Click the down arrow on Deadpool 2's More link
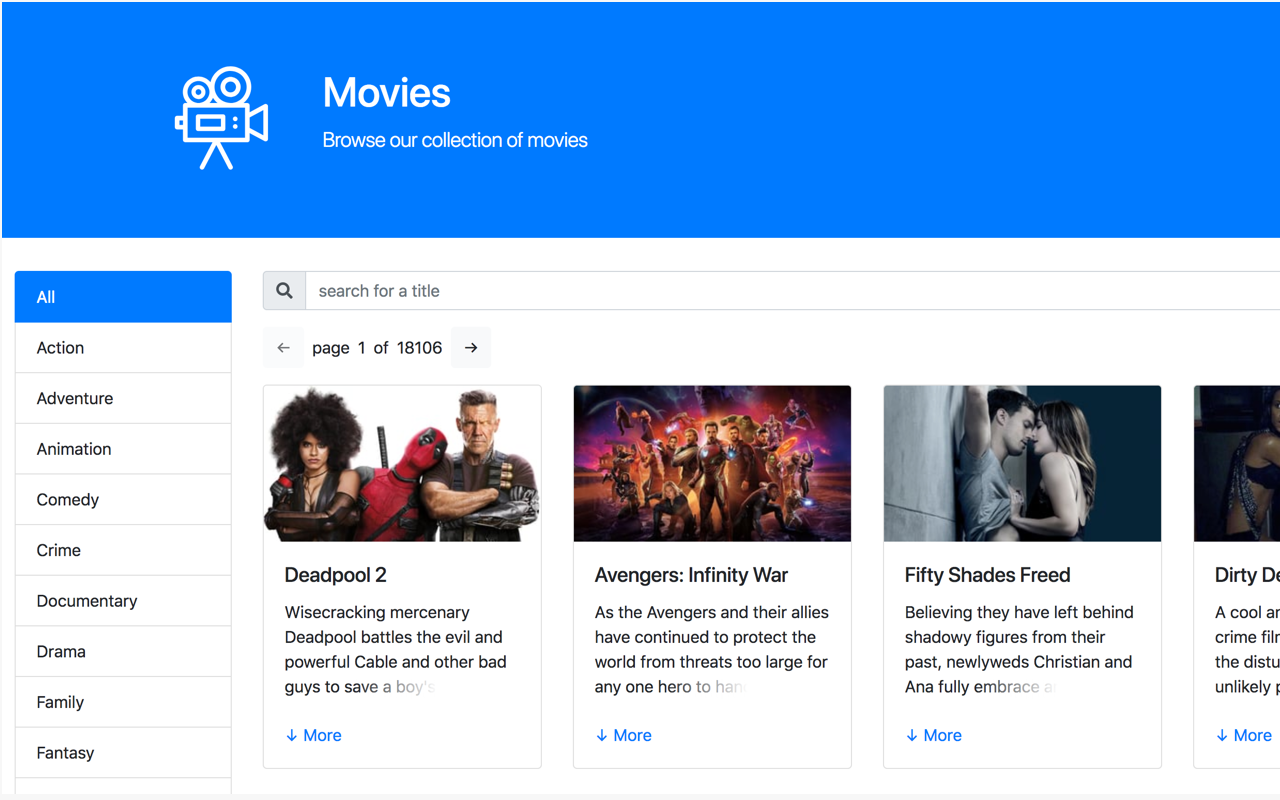The image size is (1280, 800). [x=289, y=735]
